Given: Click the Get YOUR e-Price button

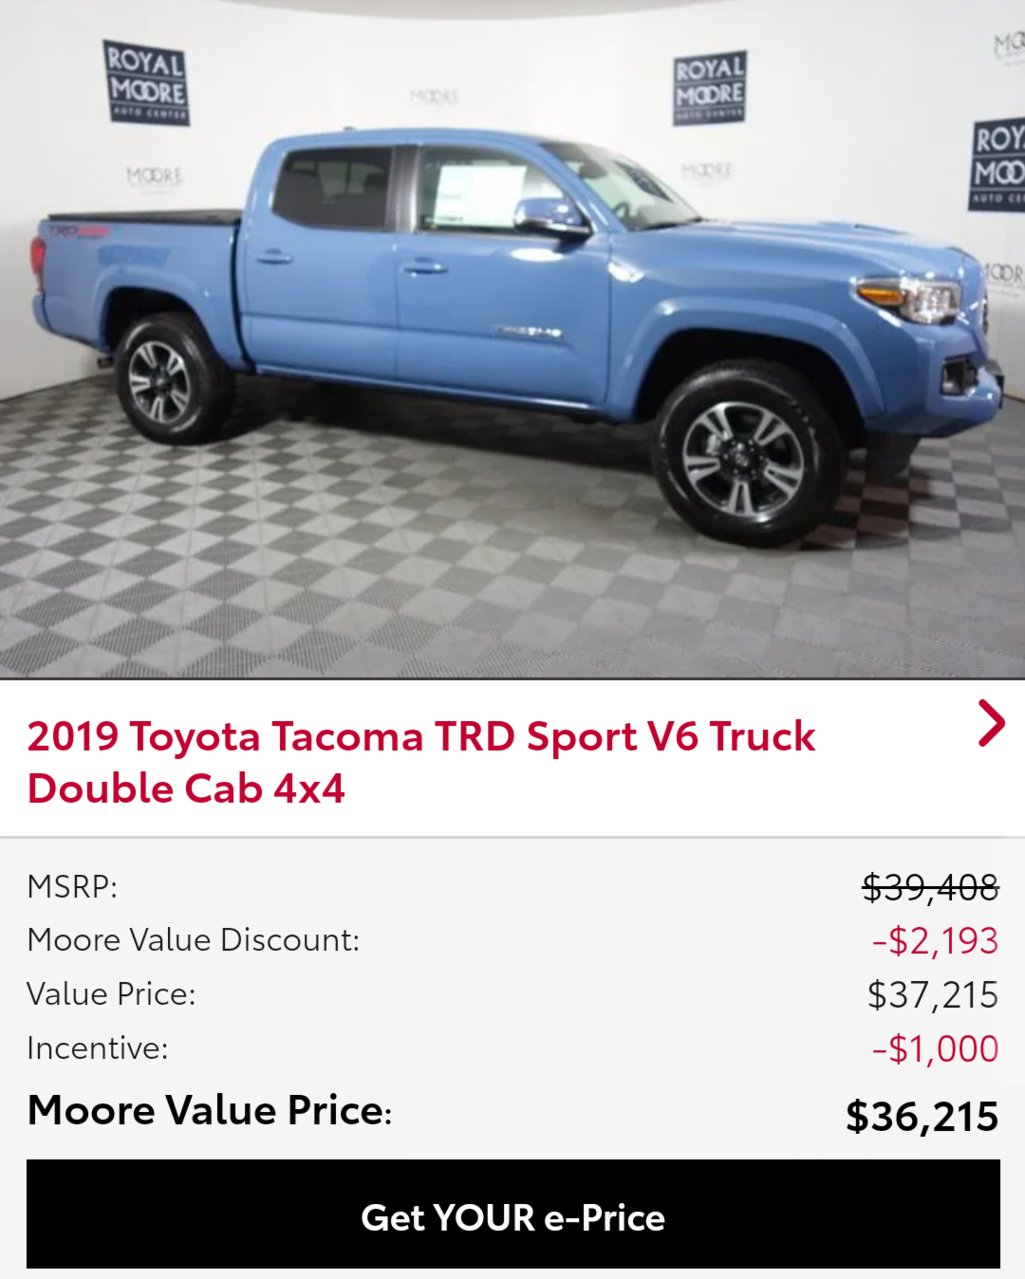Looking at the screenshot, I should [x=513, y=1215].
